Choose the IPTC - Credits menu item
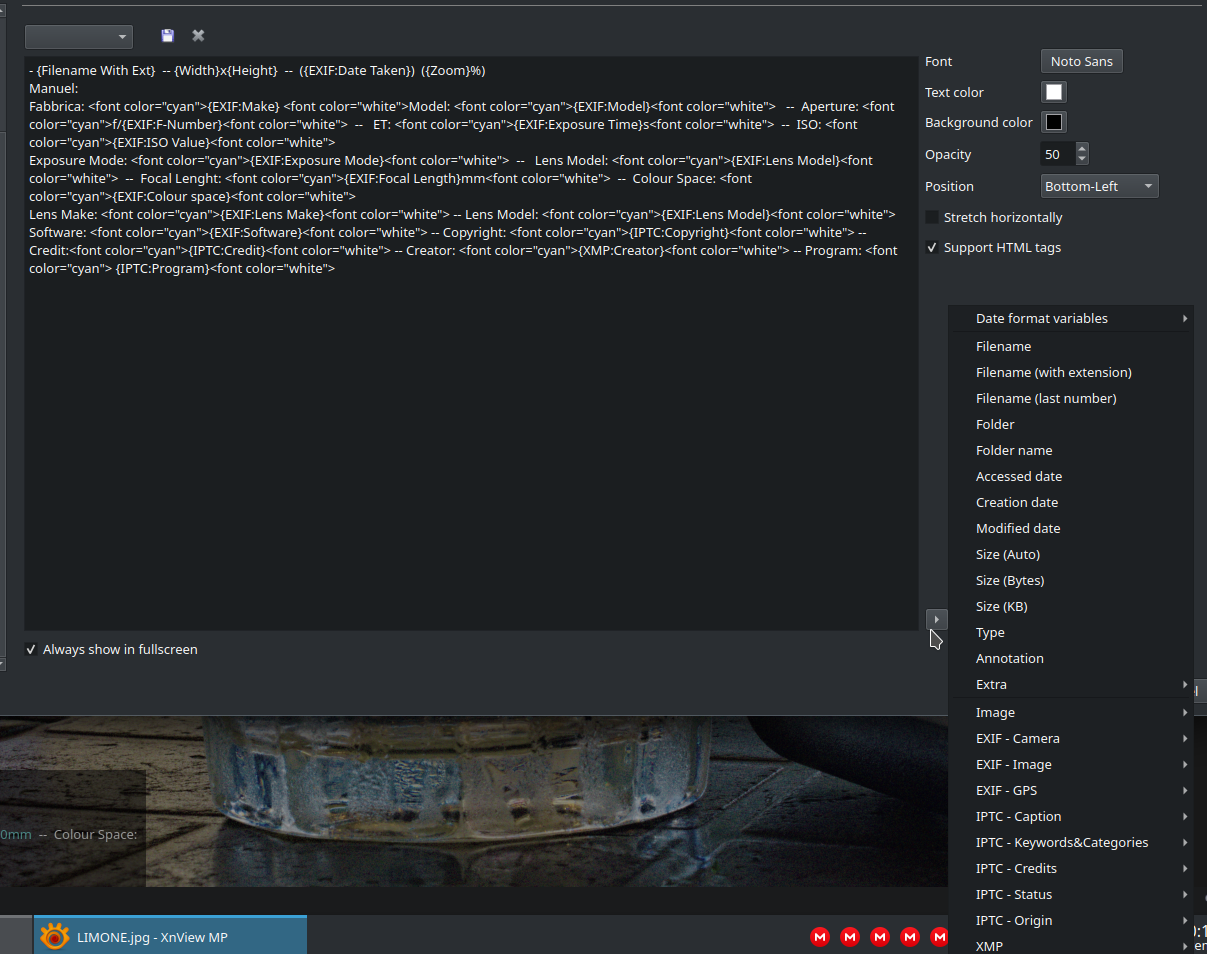The width and height of the screenshot is (1207, 954). click(1016, 868)
